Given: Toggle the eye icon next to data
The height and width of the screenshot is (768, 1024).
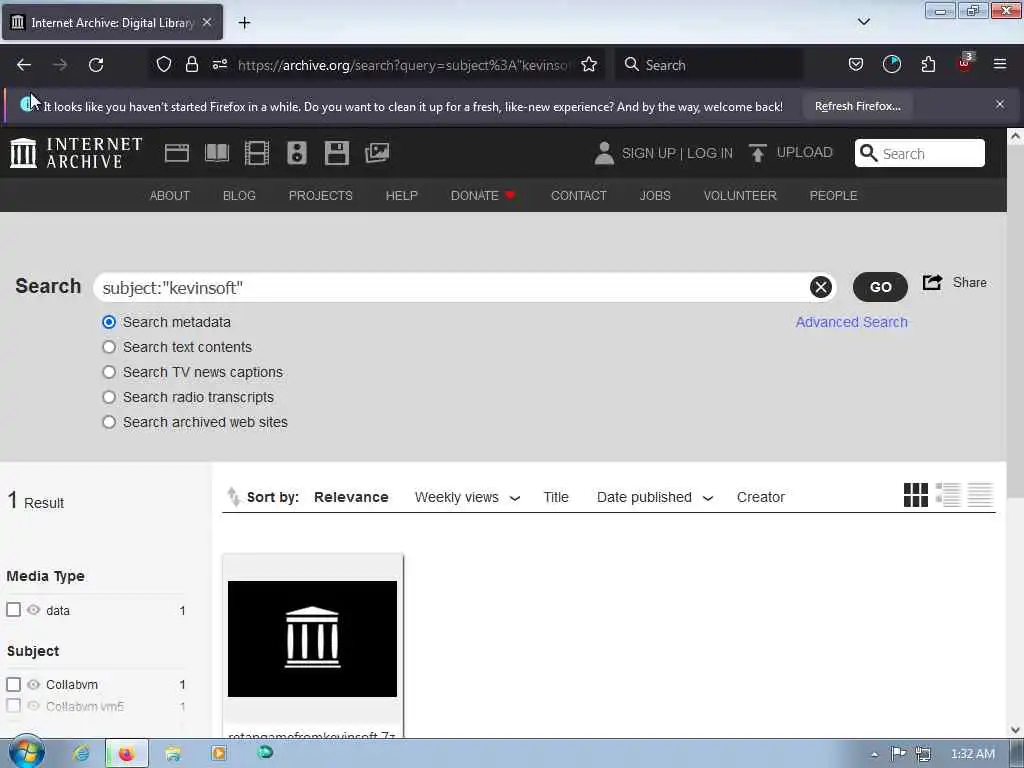Looking at the screenshot, I should point(33,609).
